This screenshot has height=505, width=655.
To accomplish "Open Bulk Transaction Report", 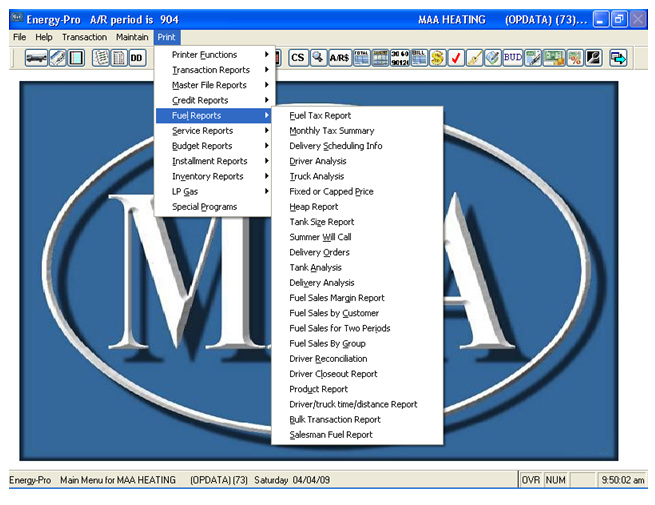I will [x=357, y=419].
